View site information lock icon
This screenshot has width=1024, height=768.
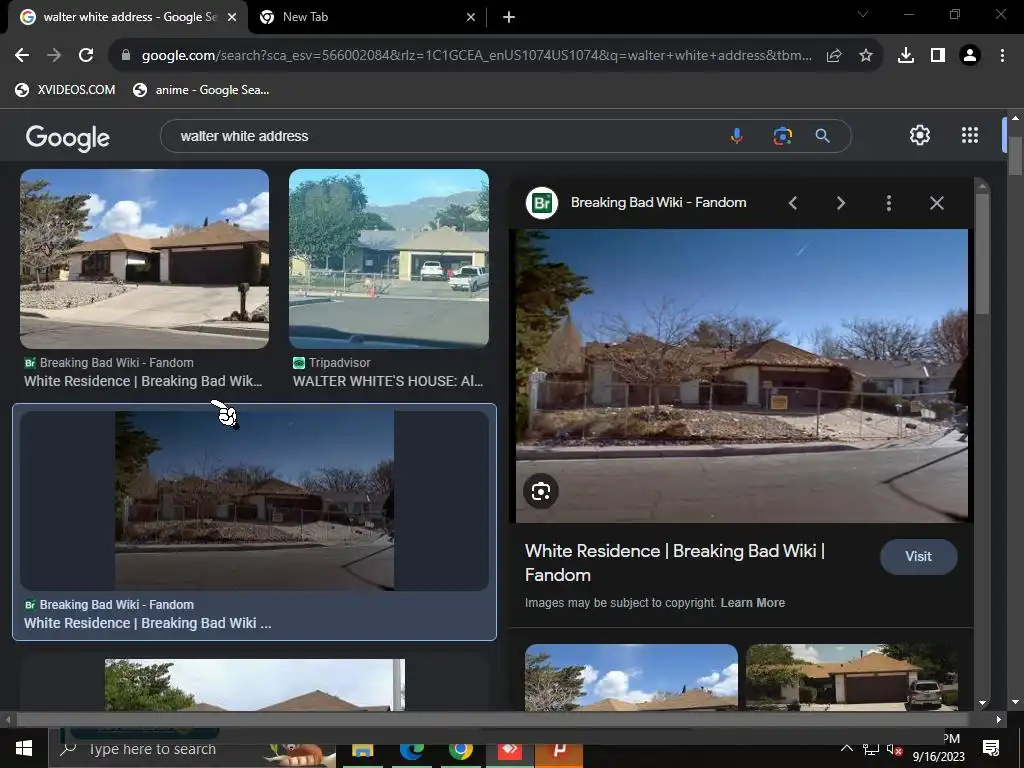point(126,56)
